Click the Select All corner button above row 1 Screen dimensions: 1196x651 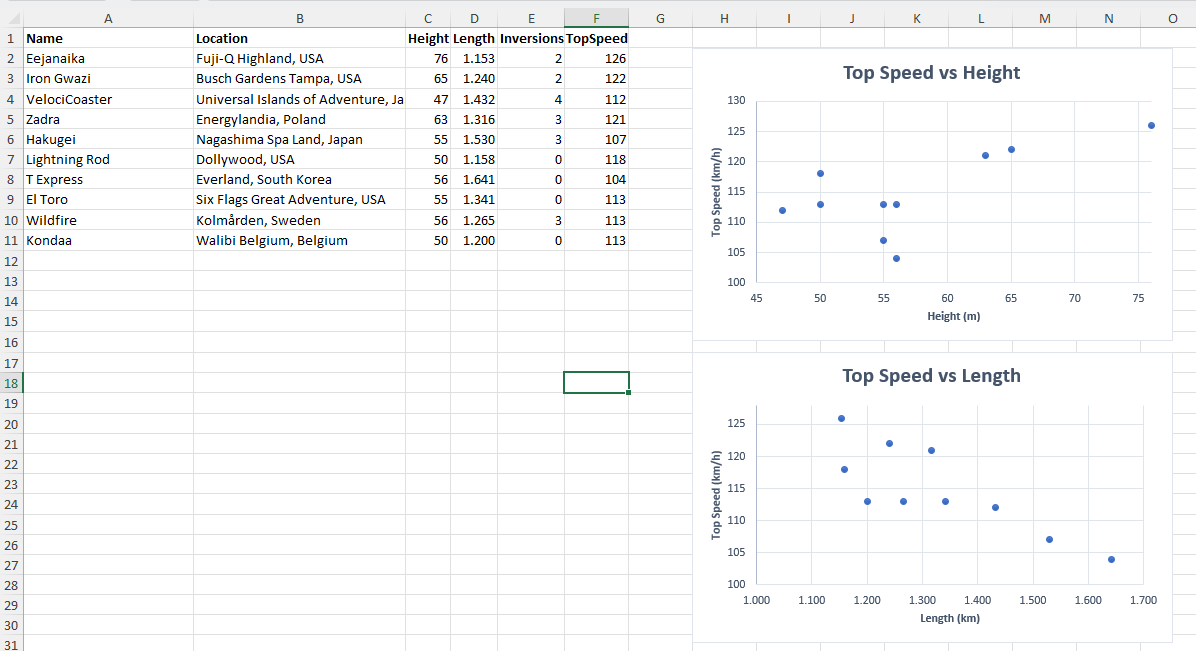[9, 17]
